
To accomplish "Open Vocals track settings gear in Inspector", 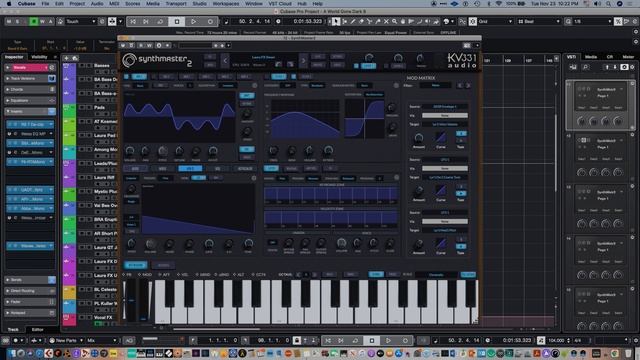I will 52,67.
